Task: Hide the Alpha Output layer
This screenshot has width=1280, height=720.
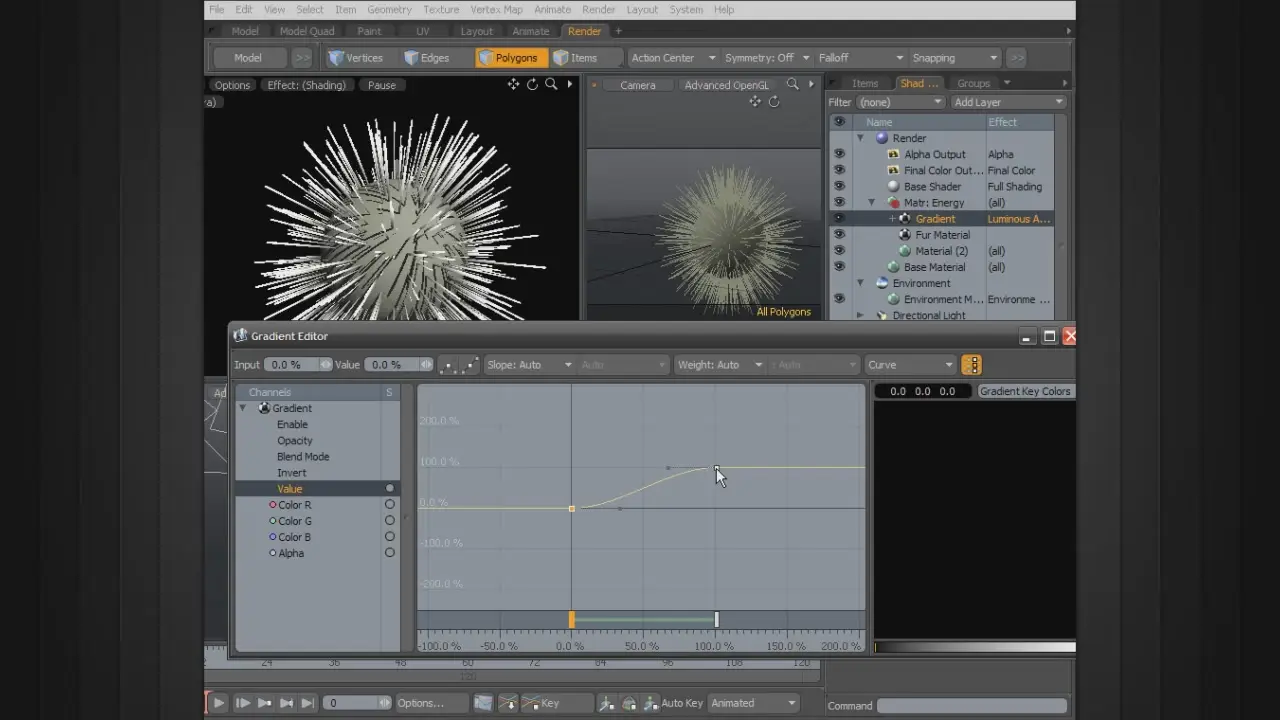Action: [x=839, y=155]
